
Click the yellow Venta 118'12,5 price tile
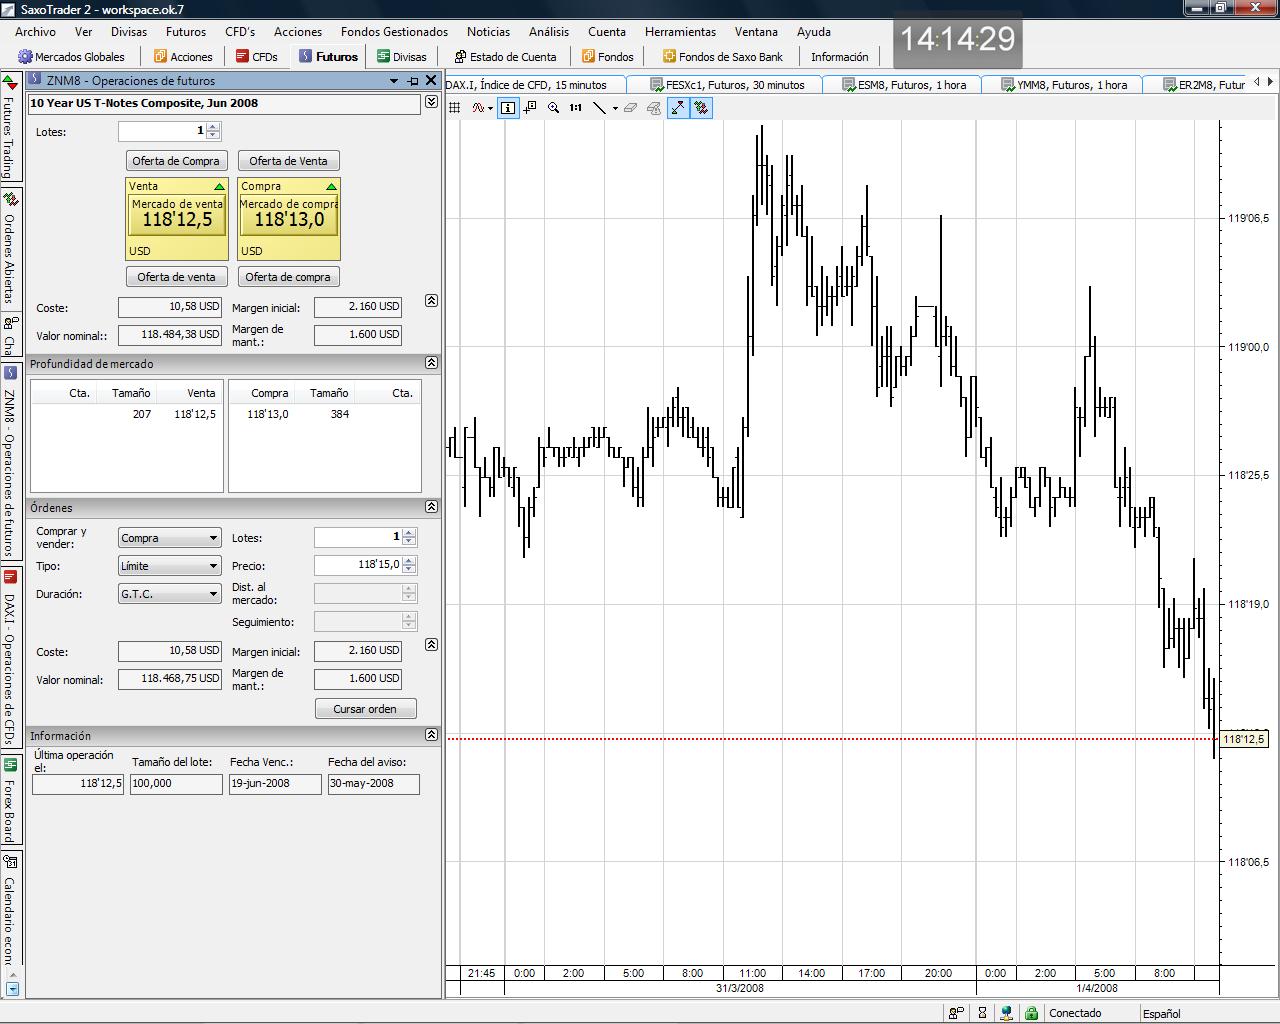[x=177, y=219]
